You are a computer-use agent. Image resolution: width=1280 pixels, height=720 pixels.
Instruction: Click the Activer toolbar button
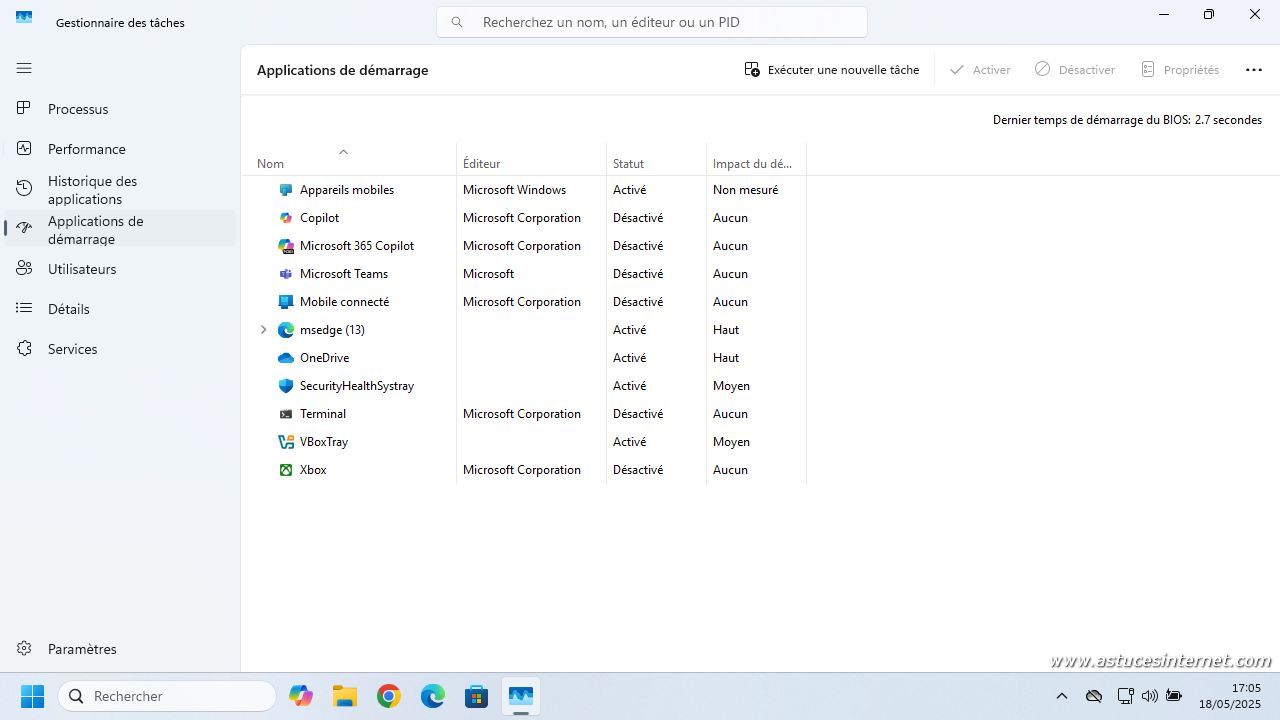tap(980, 70)
